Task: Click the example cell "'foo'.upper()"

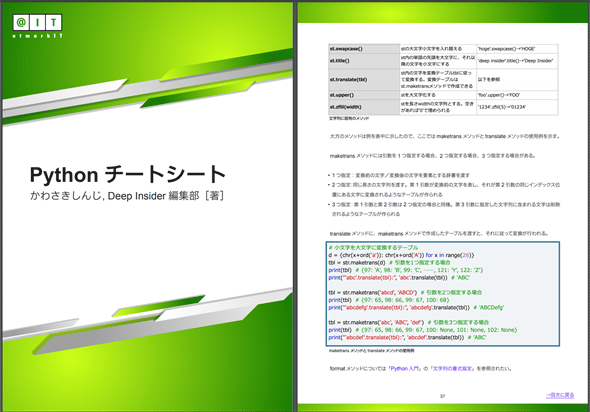Action: click(x=517, y=95)
